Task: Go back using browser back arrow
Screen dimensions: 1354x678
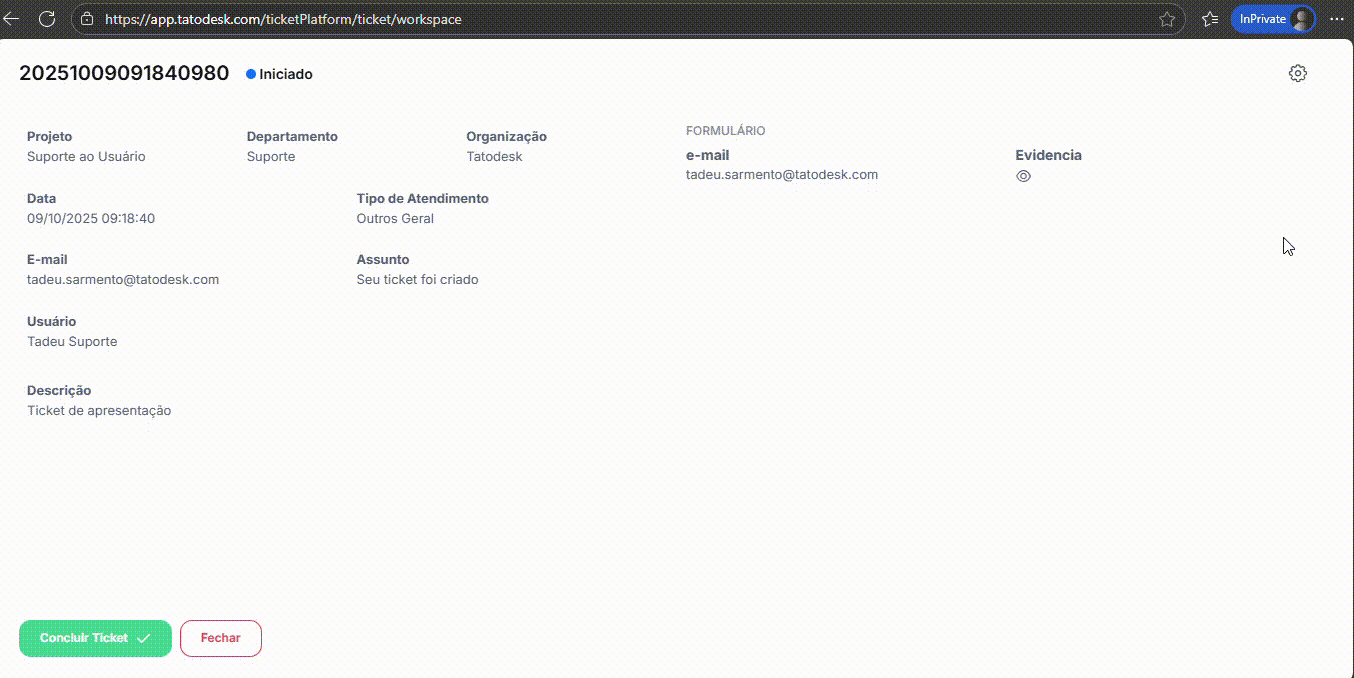Action: [x=12, y=19]
